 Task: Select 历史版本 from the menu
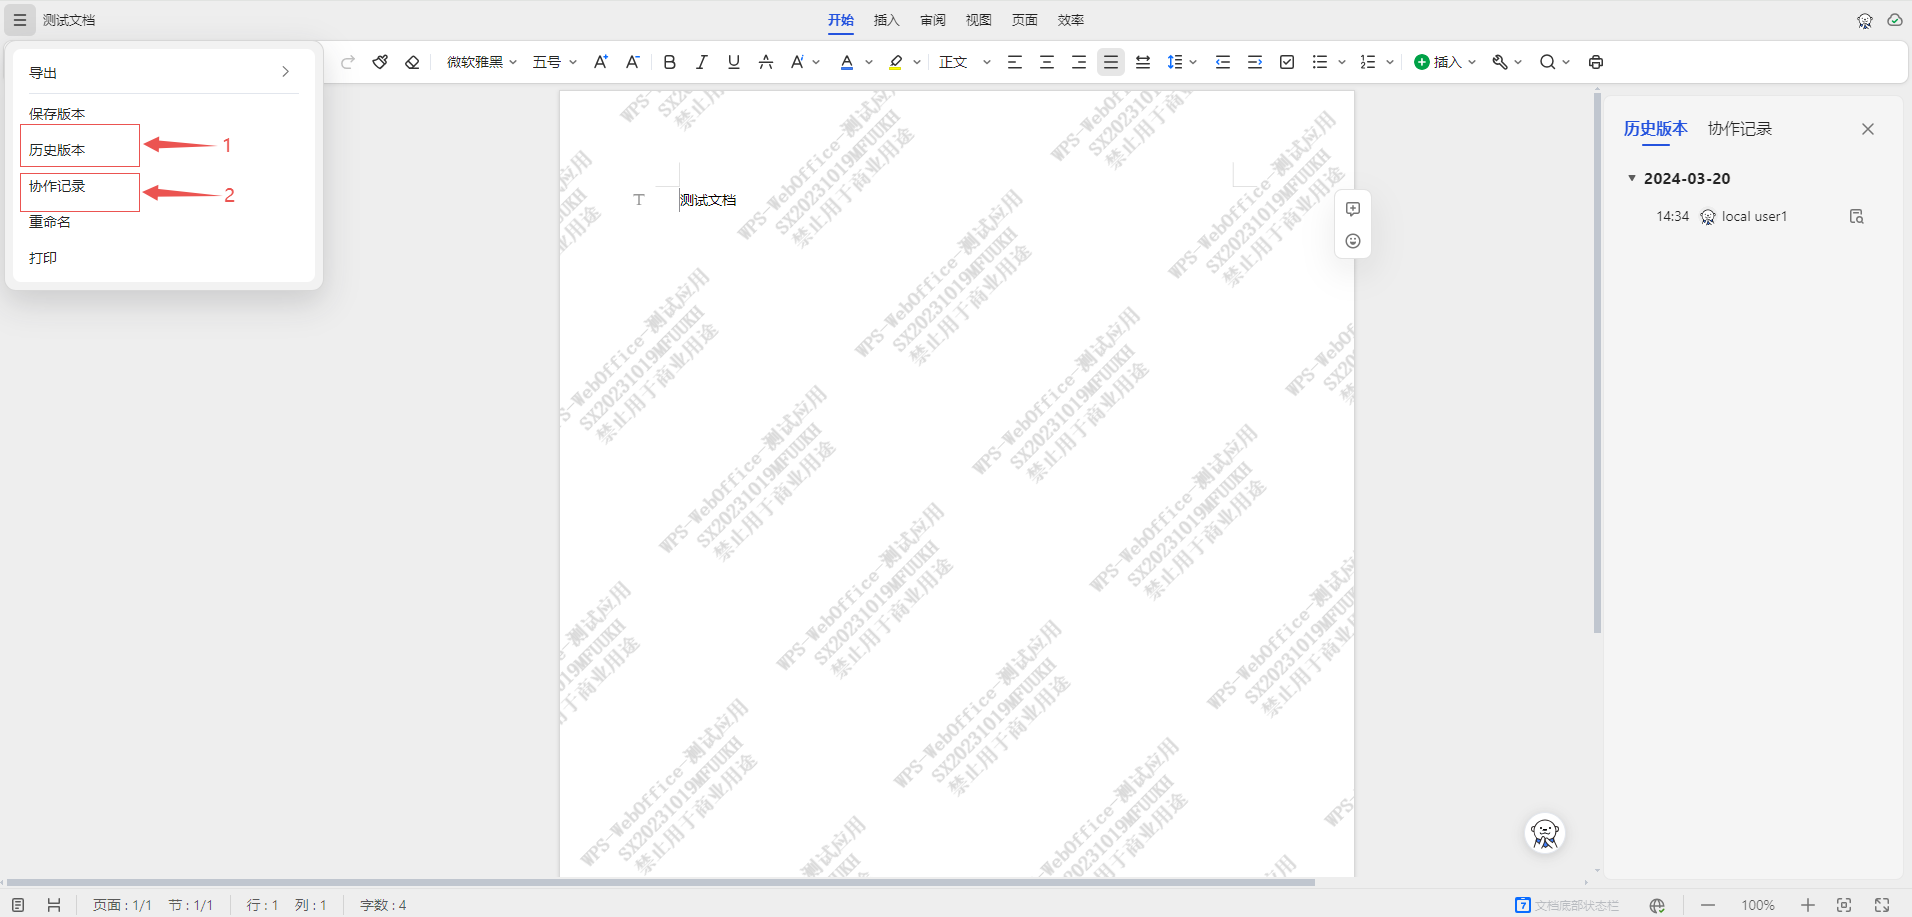click(x=57, y=150)
